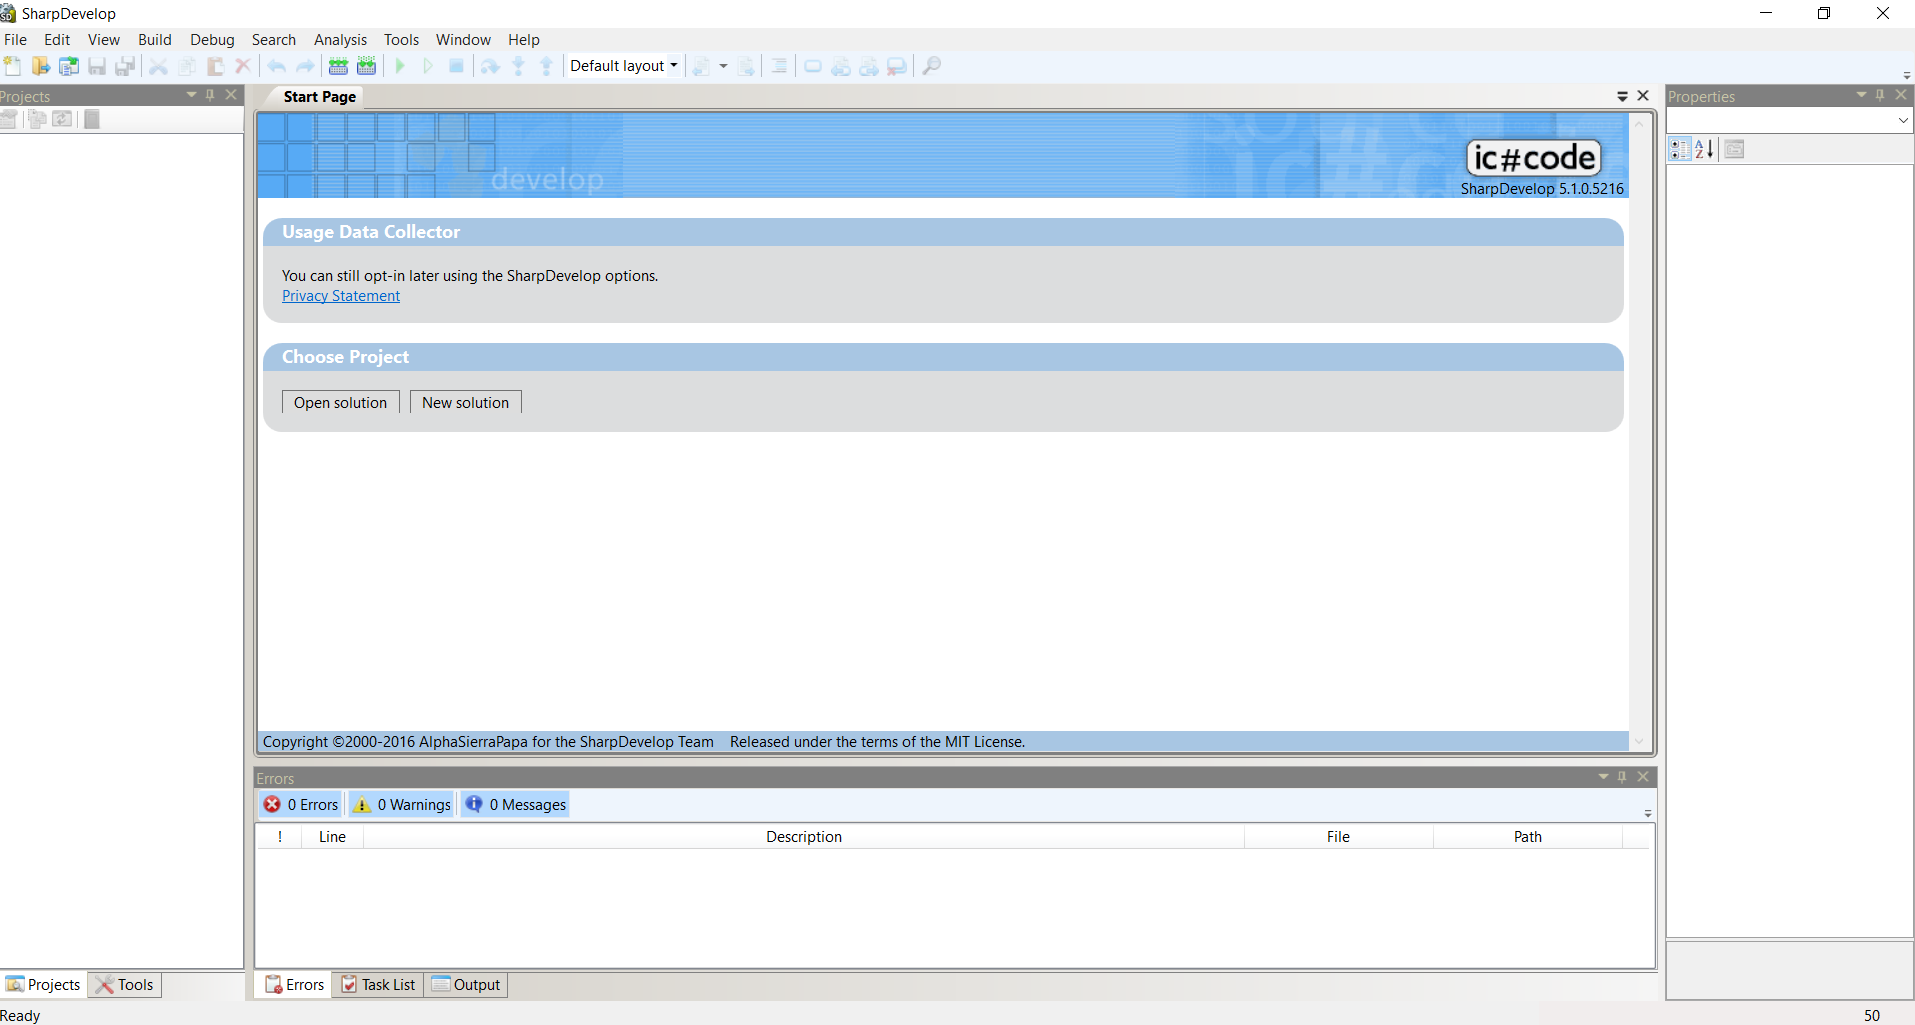Toggle the 0 Messages filter
This screenshot has width=1915, height=1025.
[515, 803]
